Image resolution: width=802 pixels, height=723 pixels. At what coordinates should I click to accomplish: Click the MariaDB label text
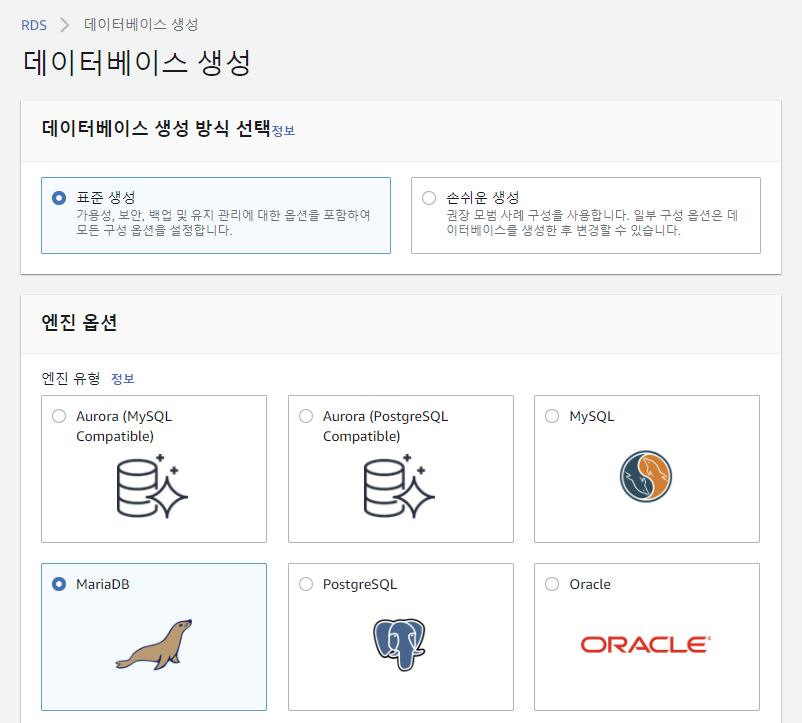103,584
